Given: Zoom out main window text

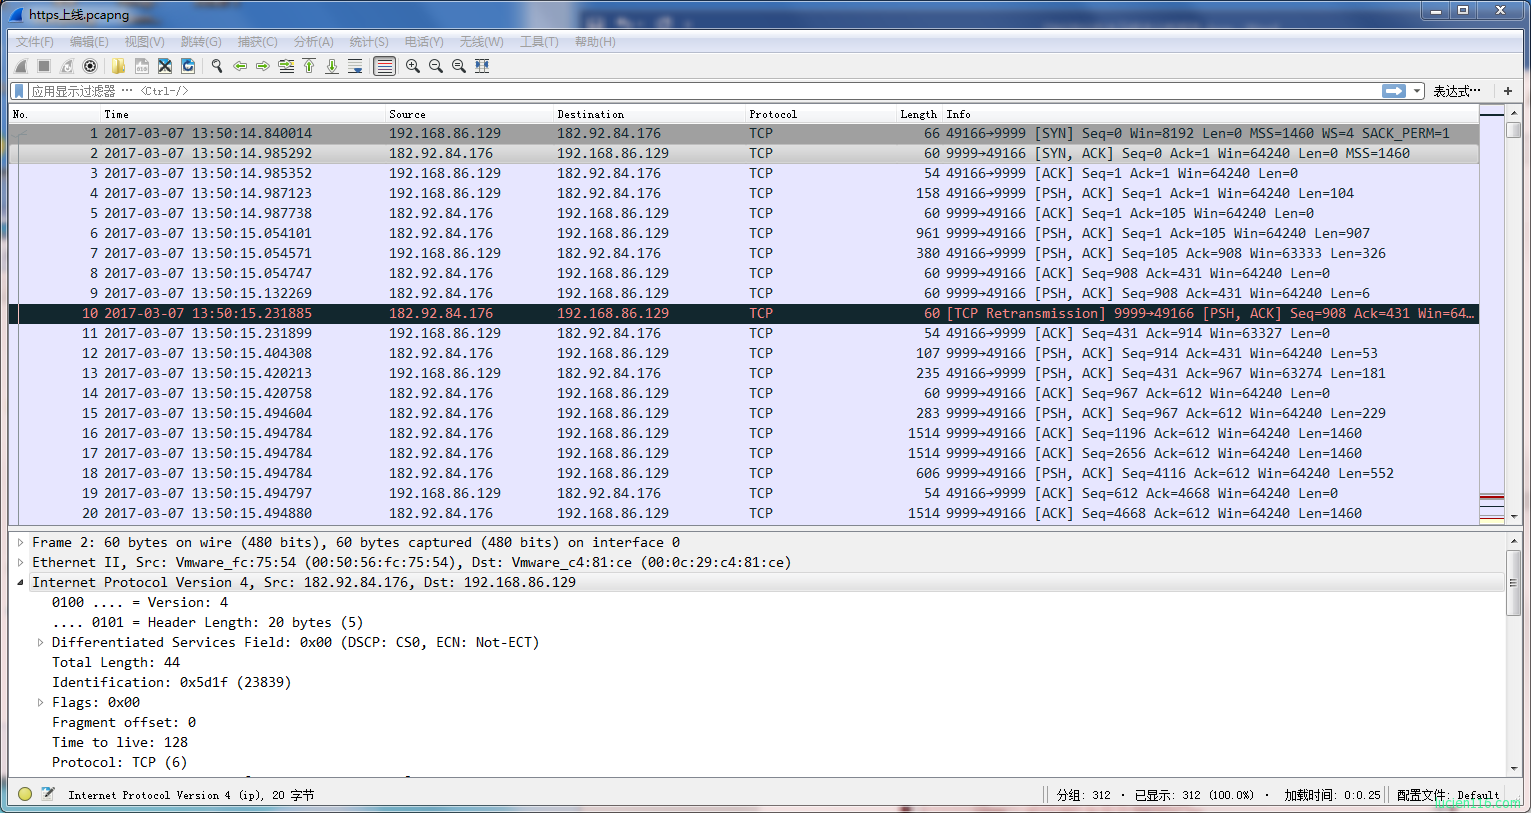Looking at the screenshot, I should pyautogui.click(x=436, y=66).
